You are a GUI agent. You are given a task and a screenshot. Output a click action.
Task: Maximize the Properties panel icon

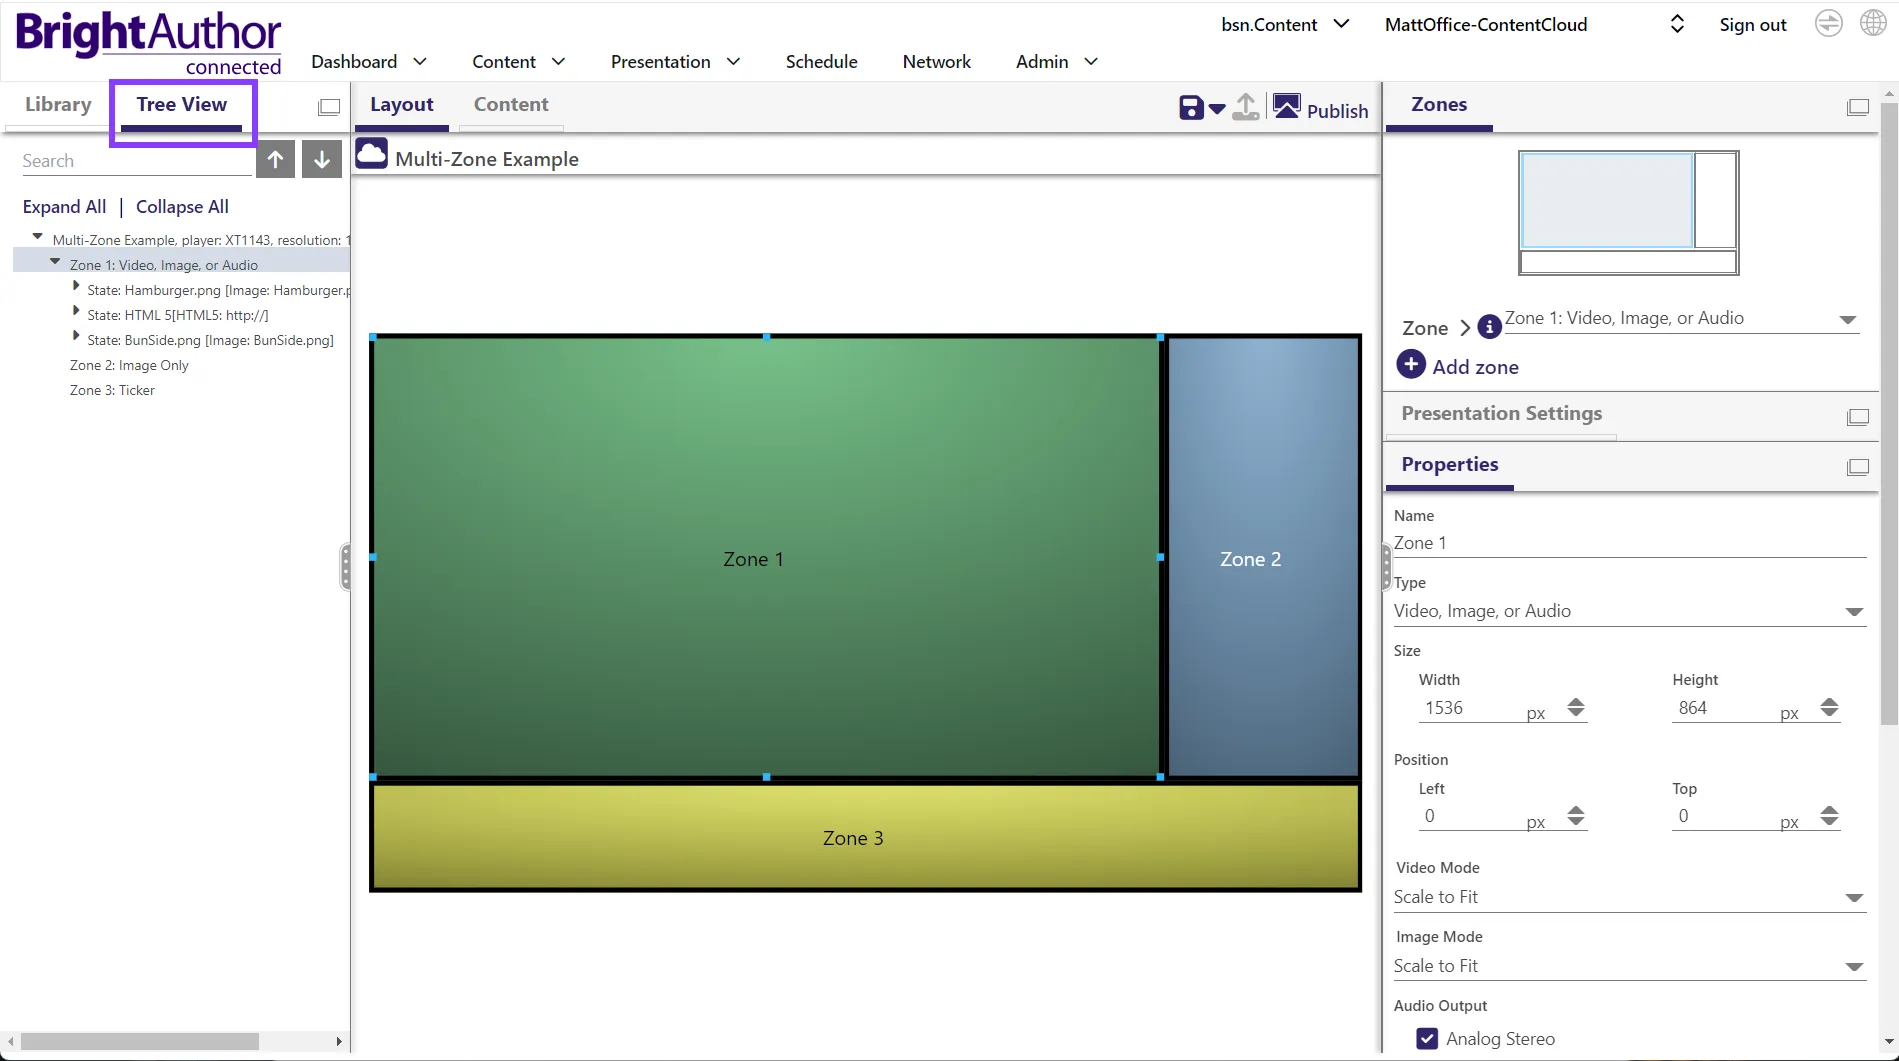(1858, 467)
